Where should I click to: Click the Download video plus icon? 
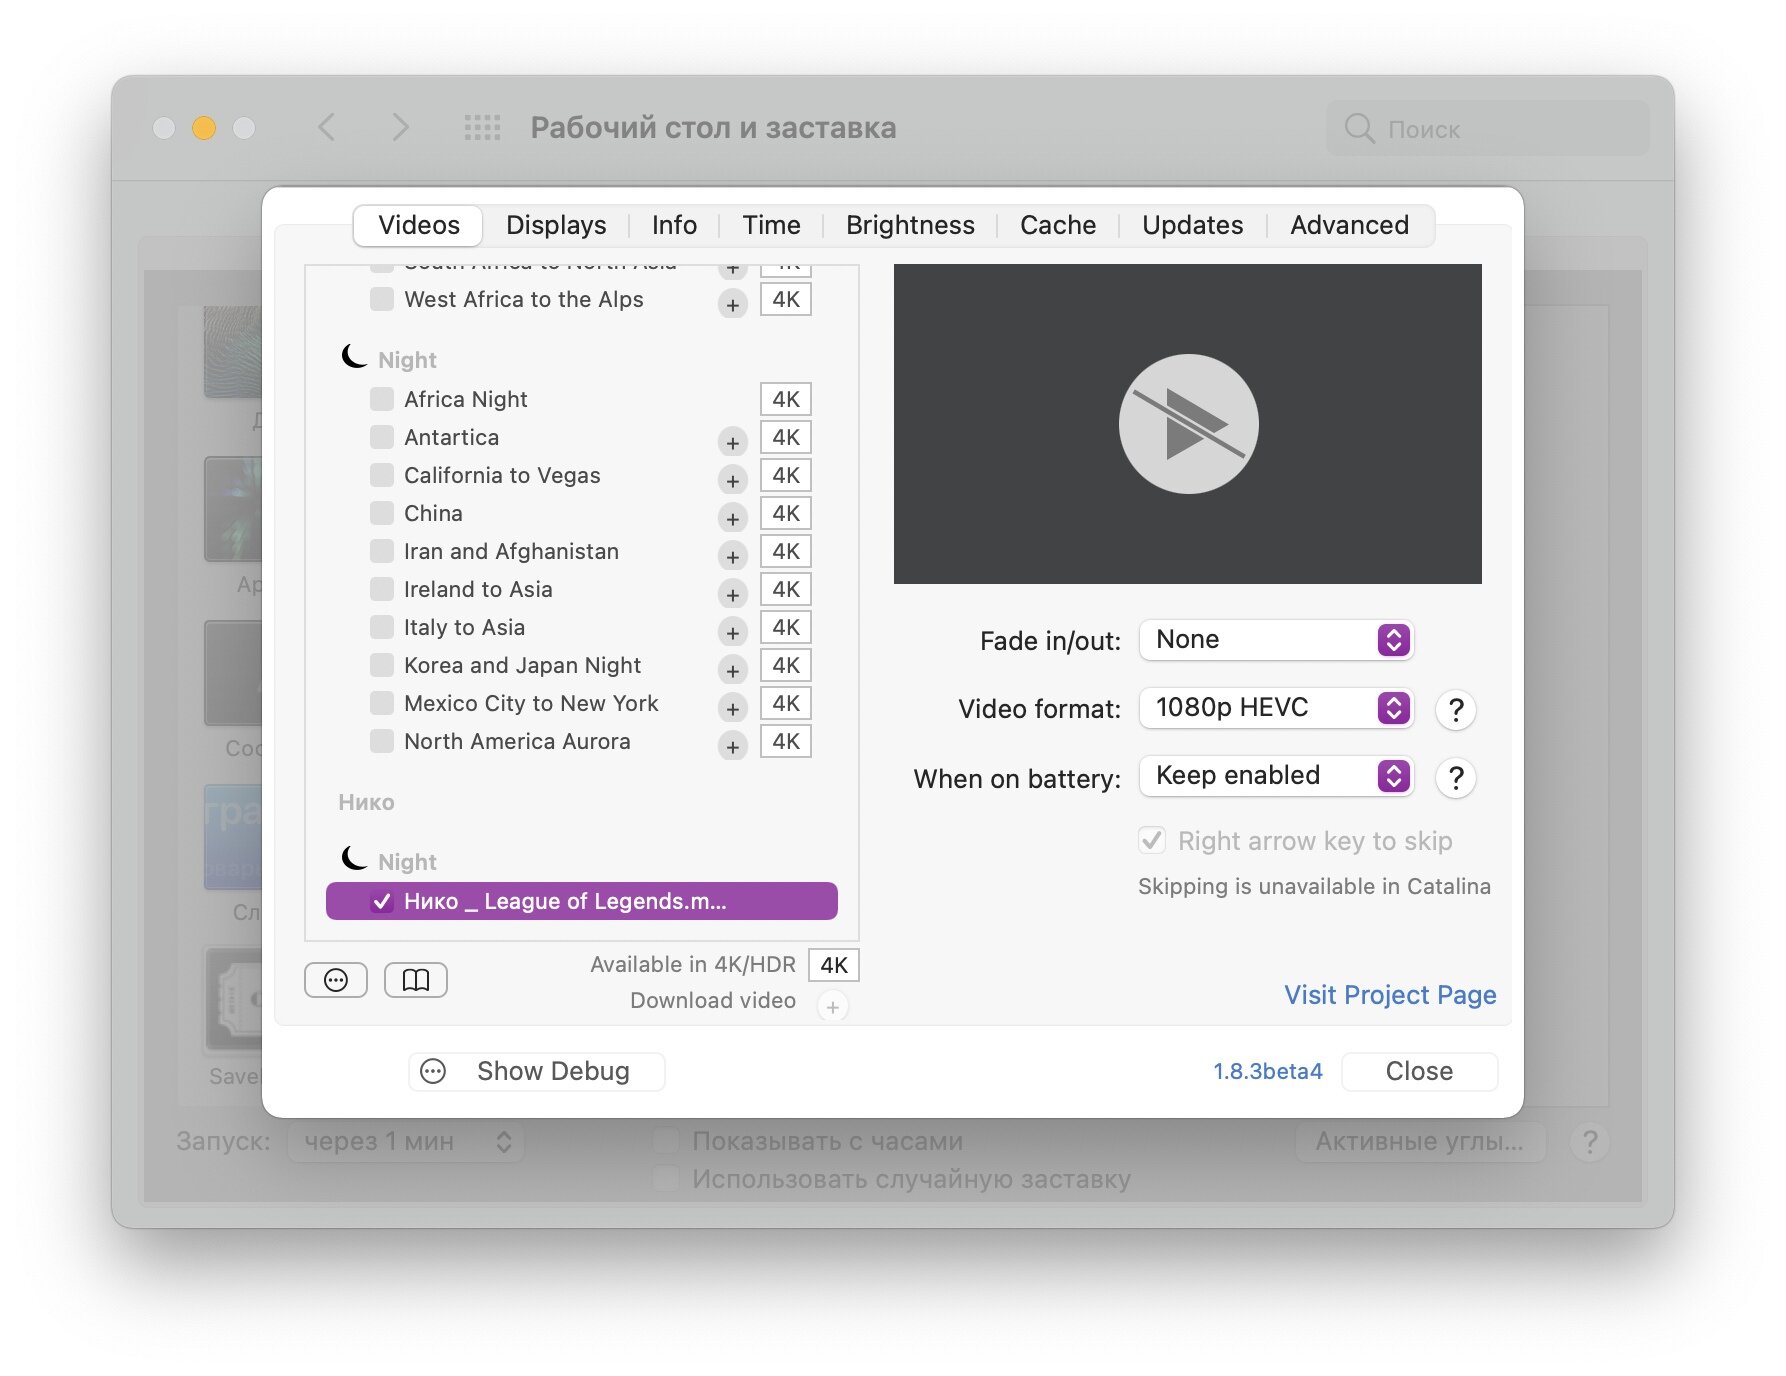(832, 1006)
